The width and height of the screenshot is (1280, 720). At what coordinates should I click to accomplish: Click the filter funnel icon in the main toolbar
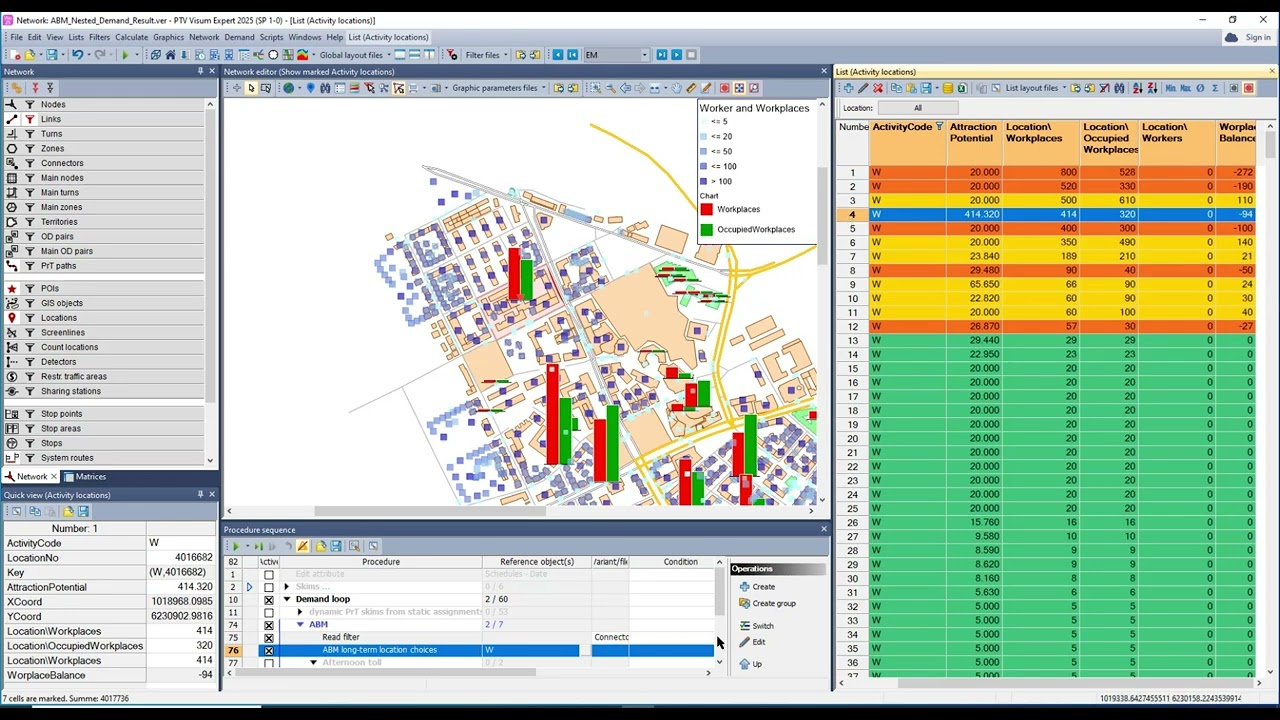click(452, 55)
